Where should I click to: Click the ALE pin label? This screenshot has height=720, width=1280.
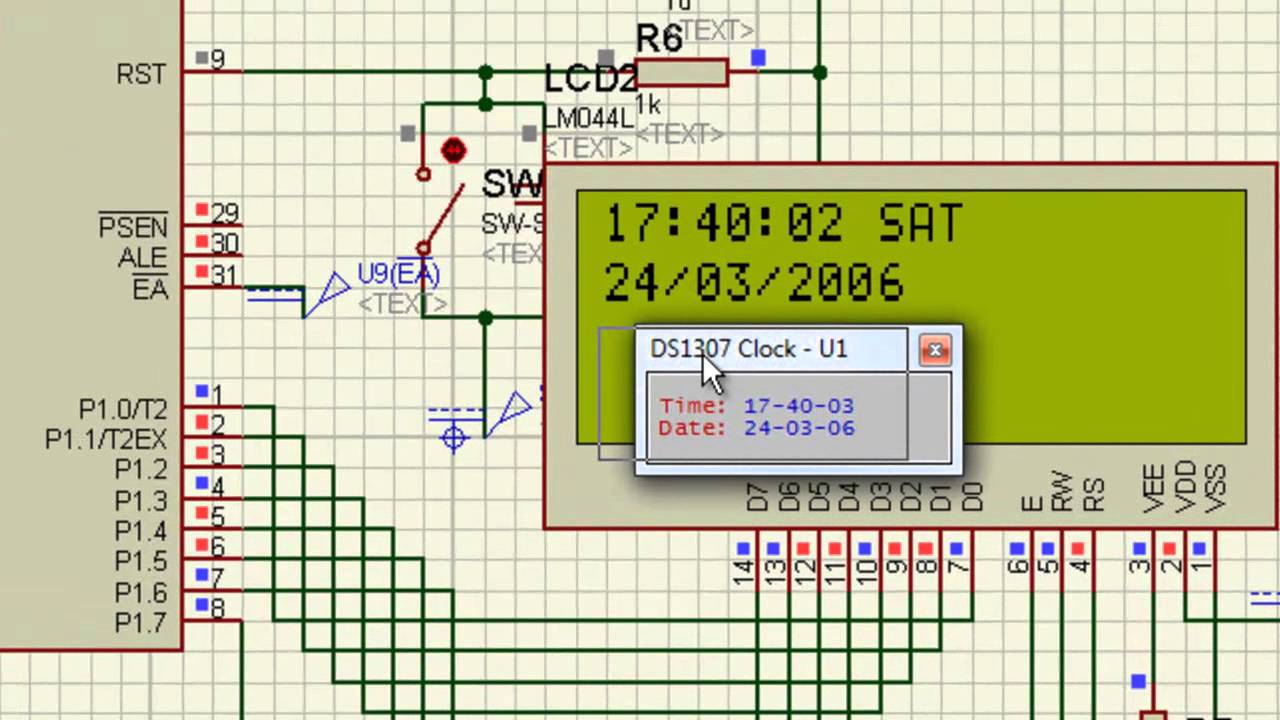(143, 258)
